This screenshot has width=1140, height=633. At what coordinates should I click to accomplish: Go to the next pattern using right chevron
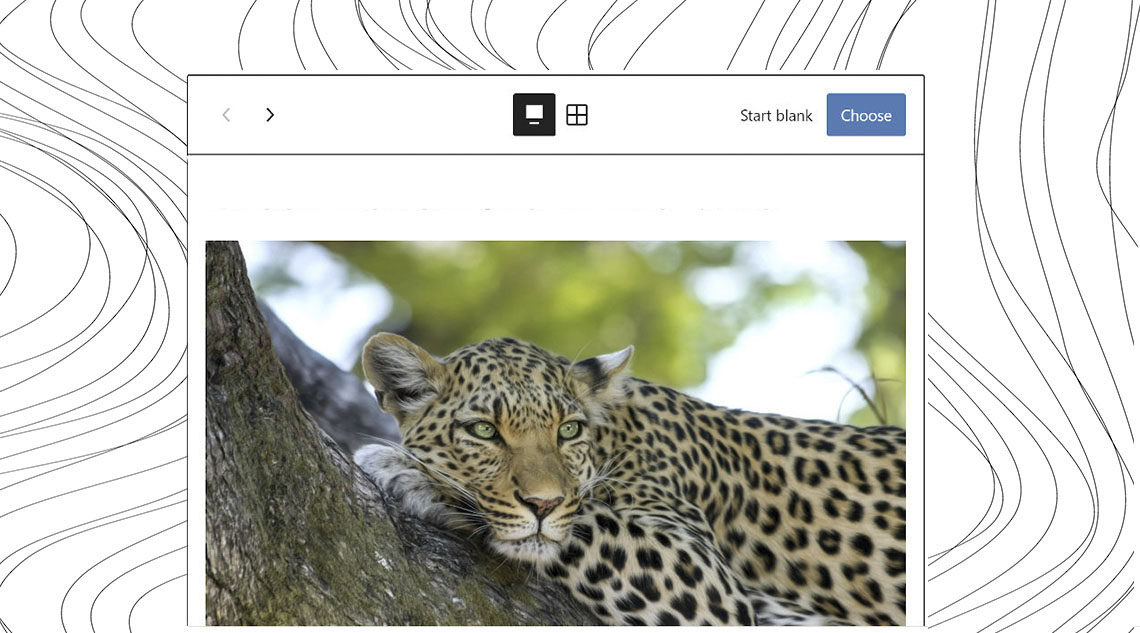269,115
